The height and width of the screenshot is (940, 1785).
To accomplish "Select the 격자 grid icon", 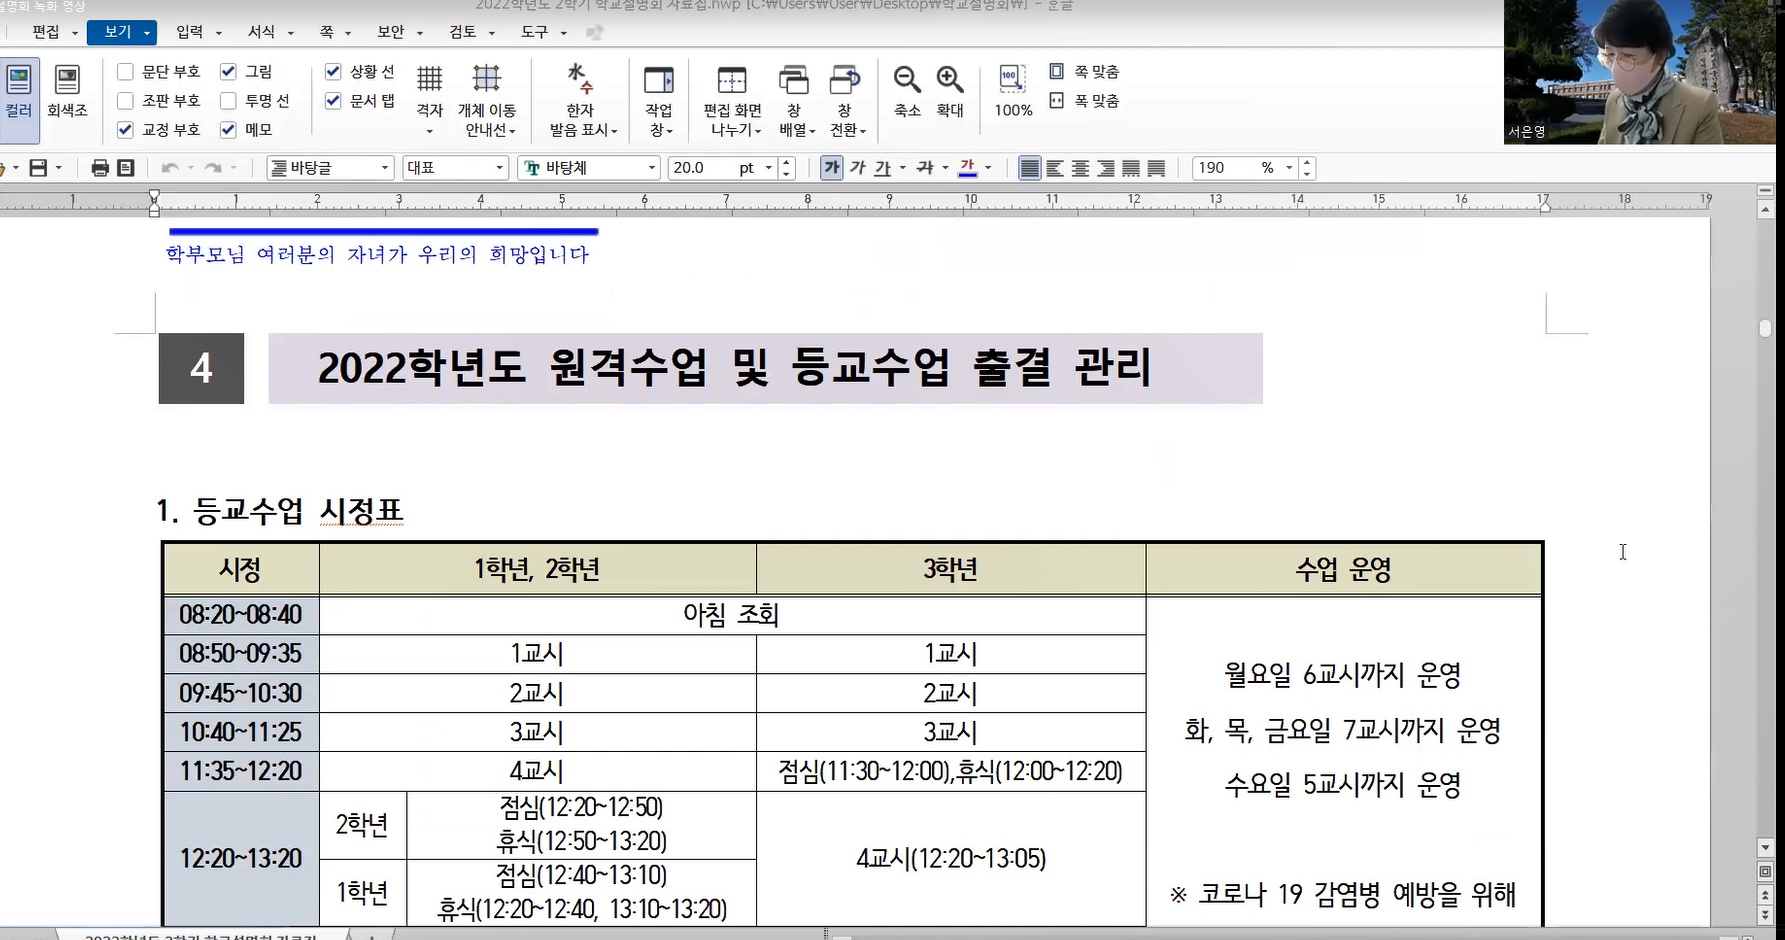I will pyautogui.click(x=429, y=80).
